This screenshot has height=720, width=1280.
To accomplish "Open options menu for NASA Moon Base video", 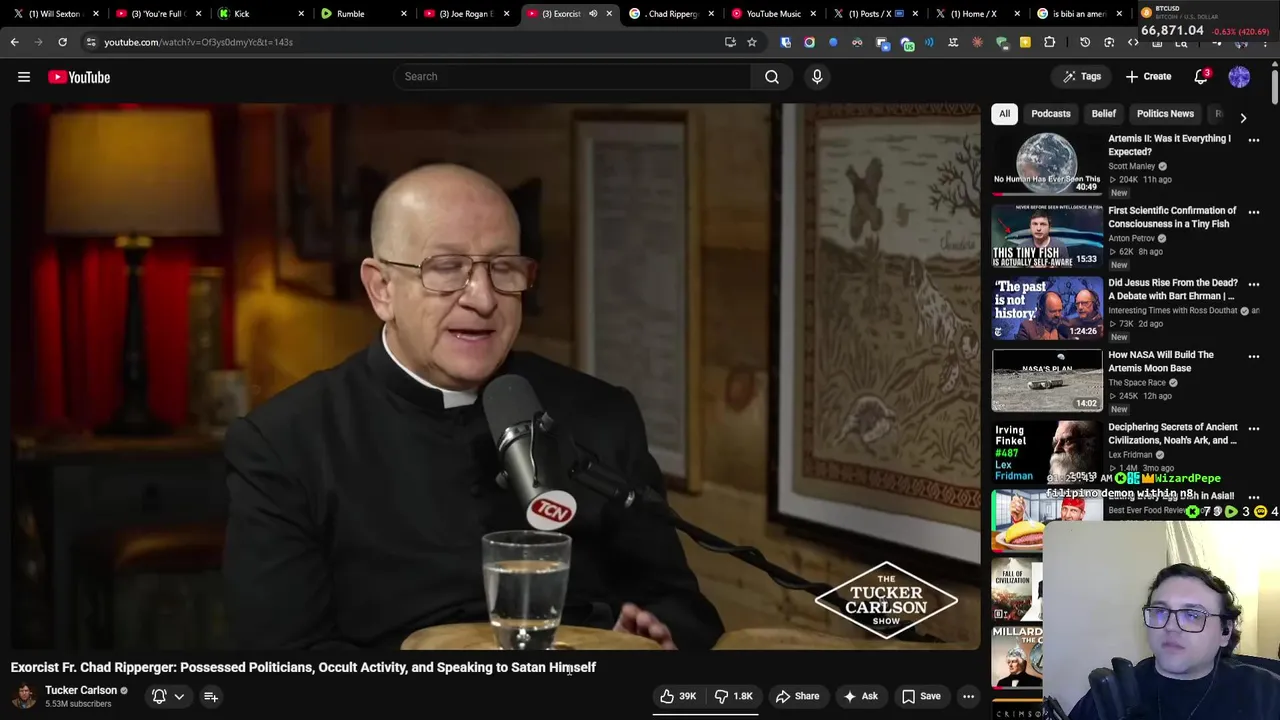I will pos(1254,357).
